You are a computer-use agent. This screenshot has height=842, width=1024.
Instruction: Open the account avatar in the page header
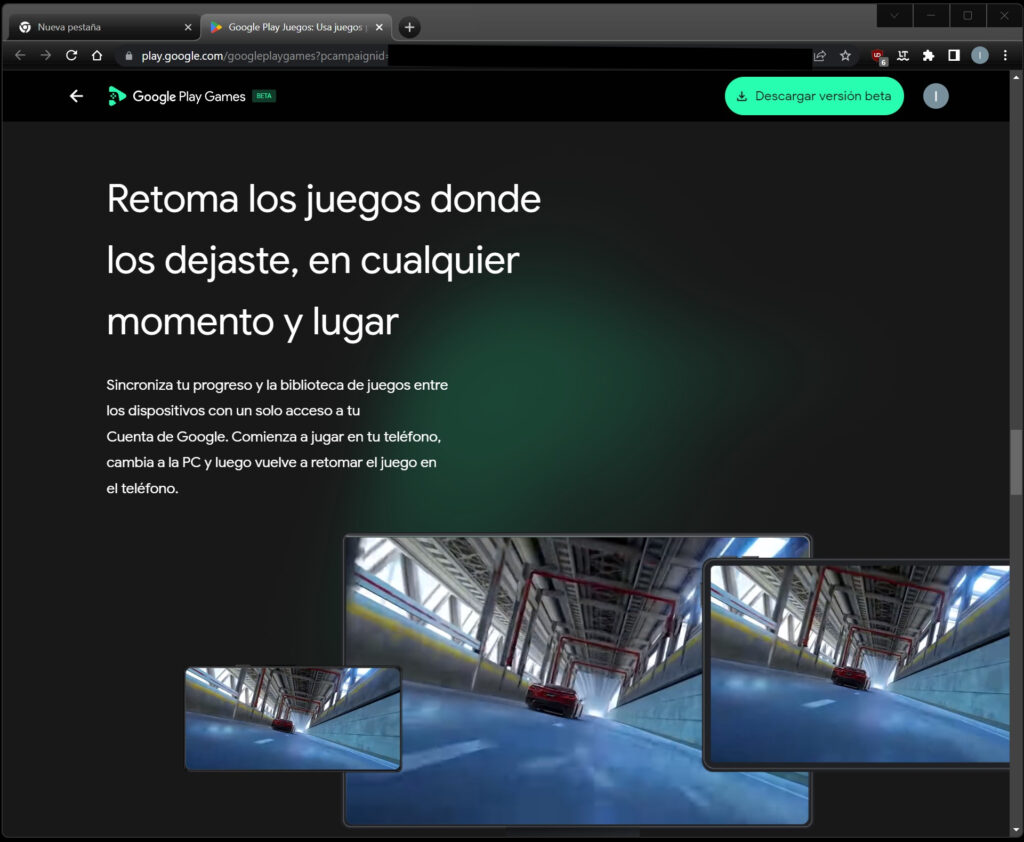click(935, 96)
